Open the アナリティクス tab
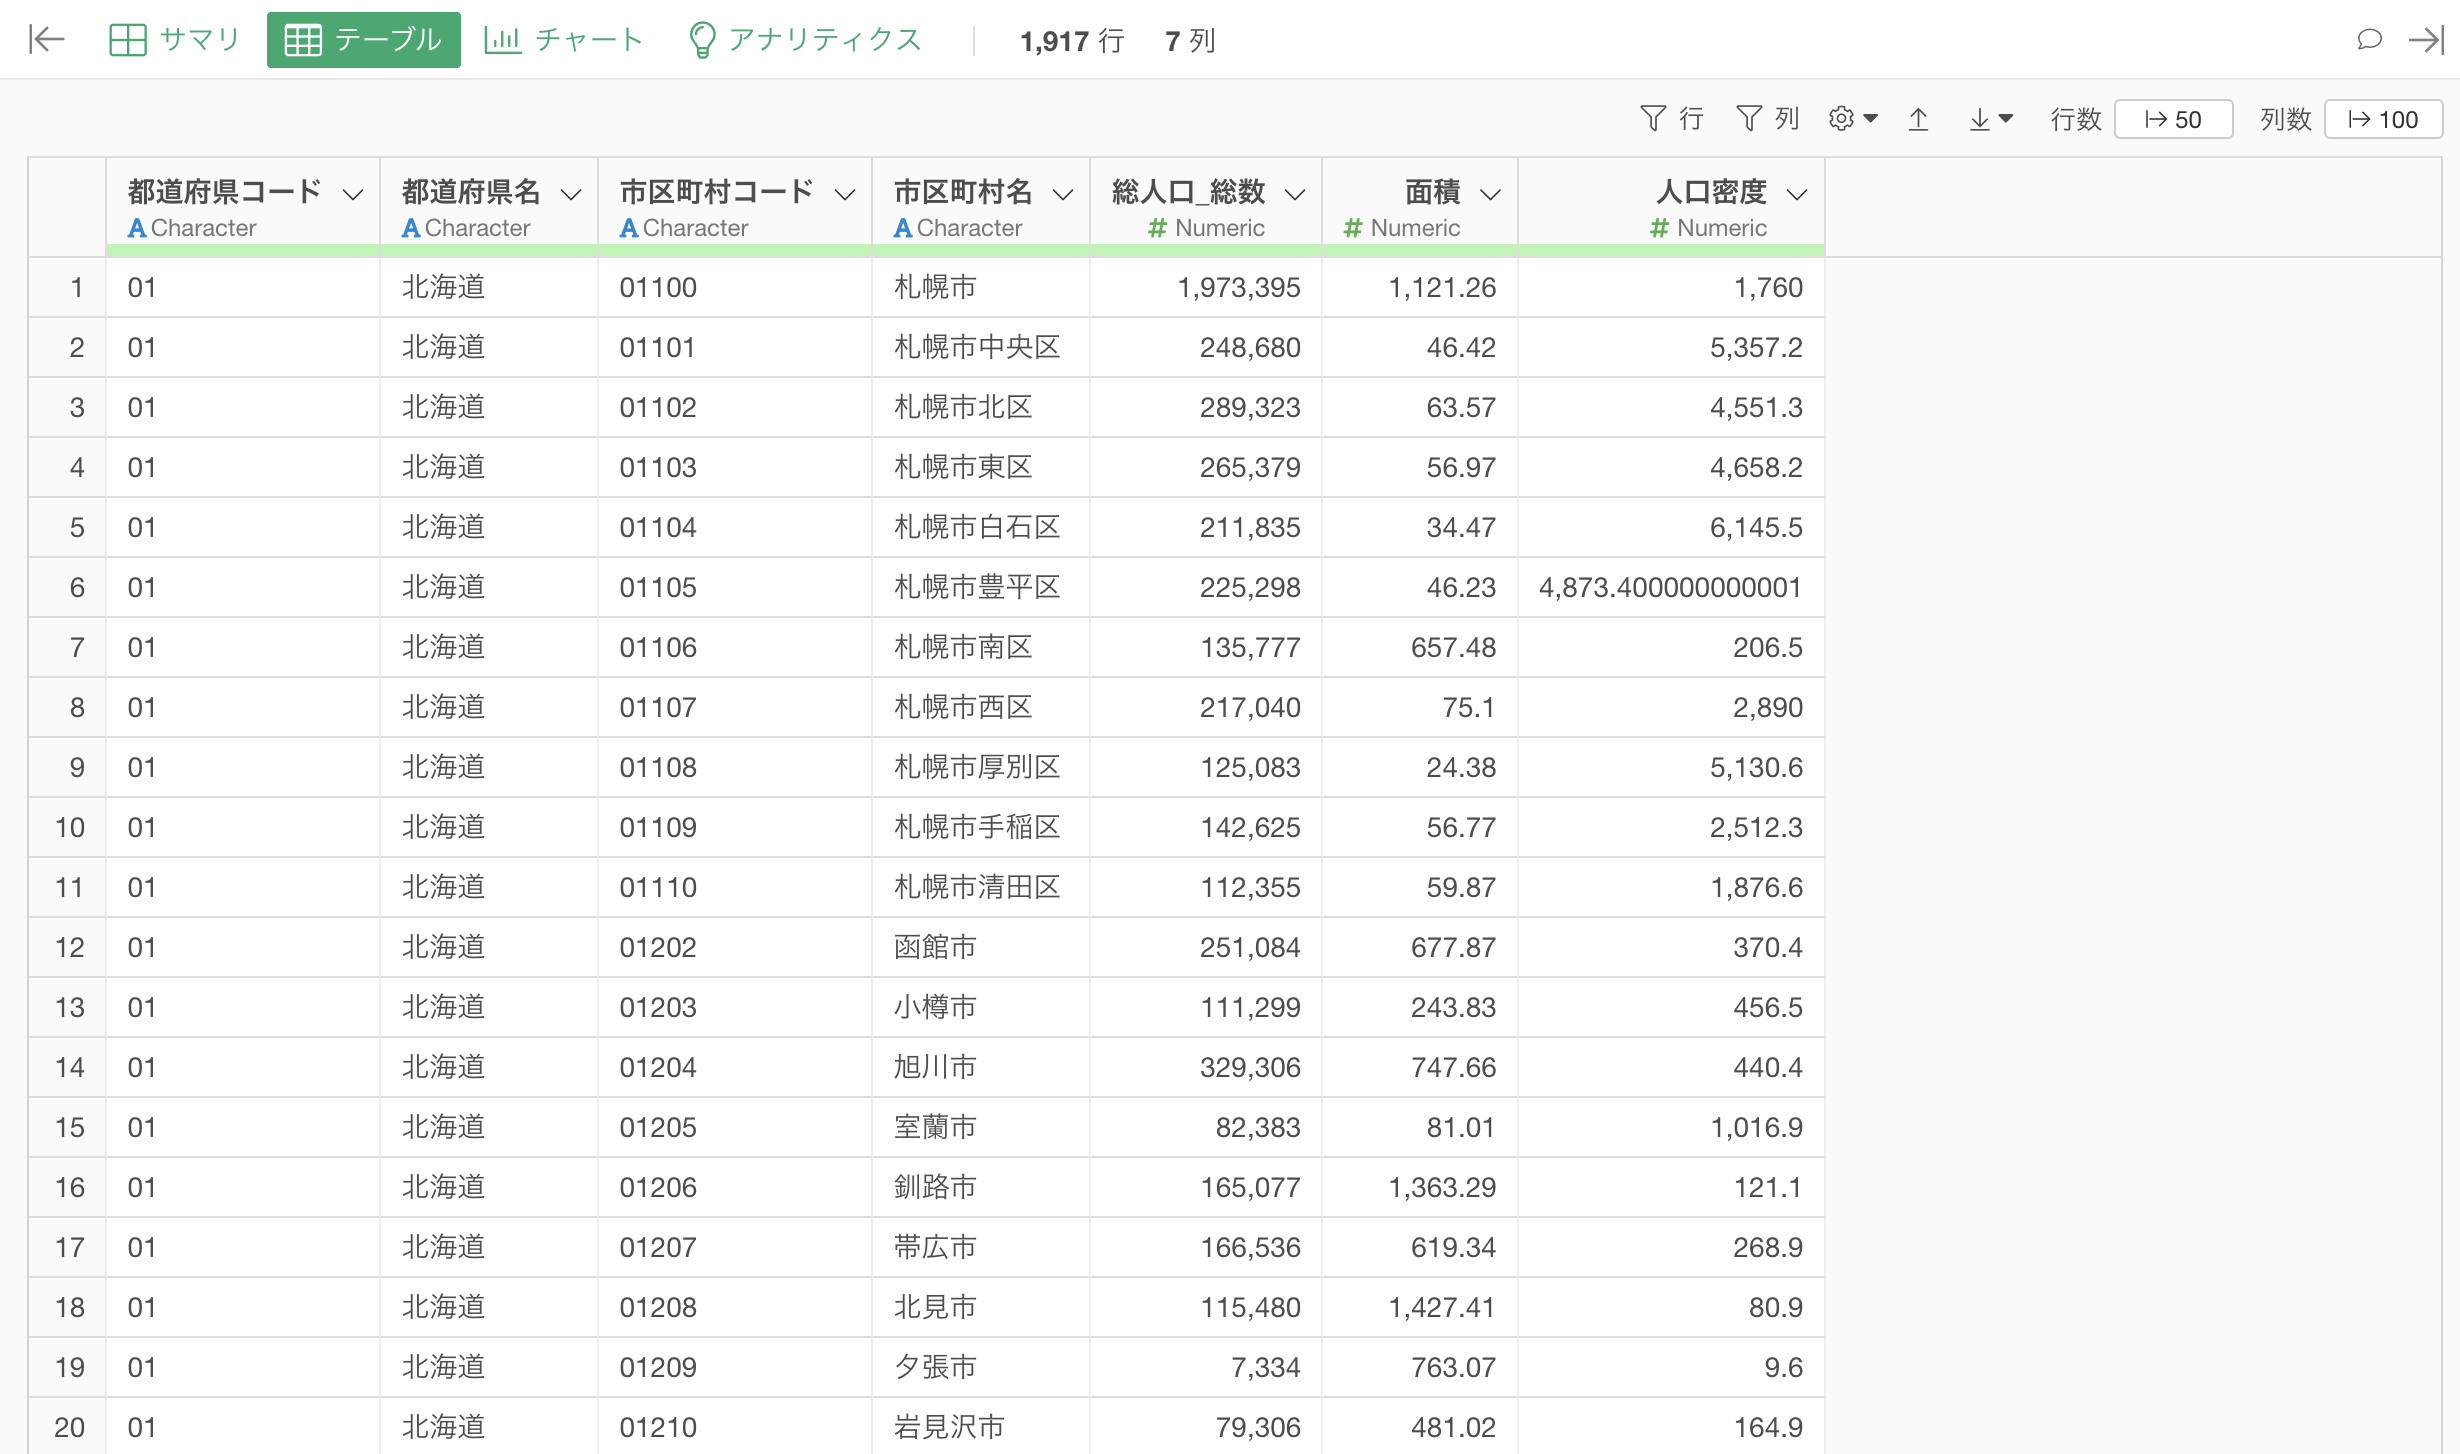The image size is (2460, 1454). pos(804,40)
